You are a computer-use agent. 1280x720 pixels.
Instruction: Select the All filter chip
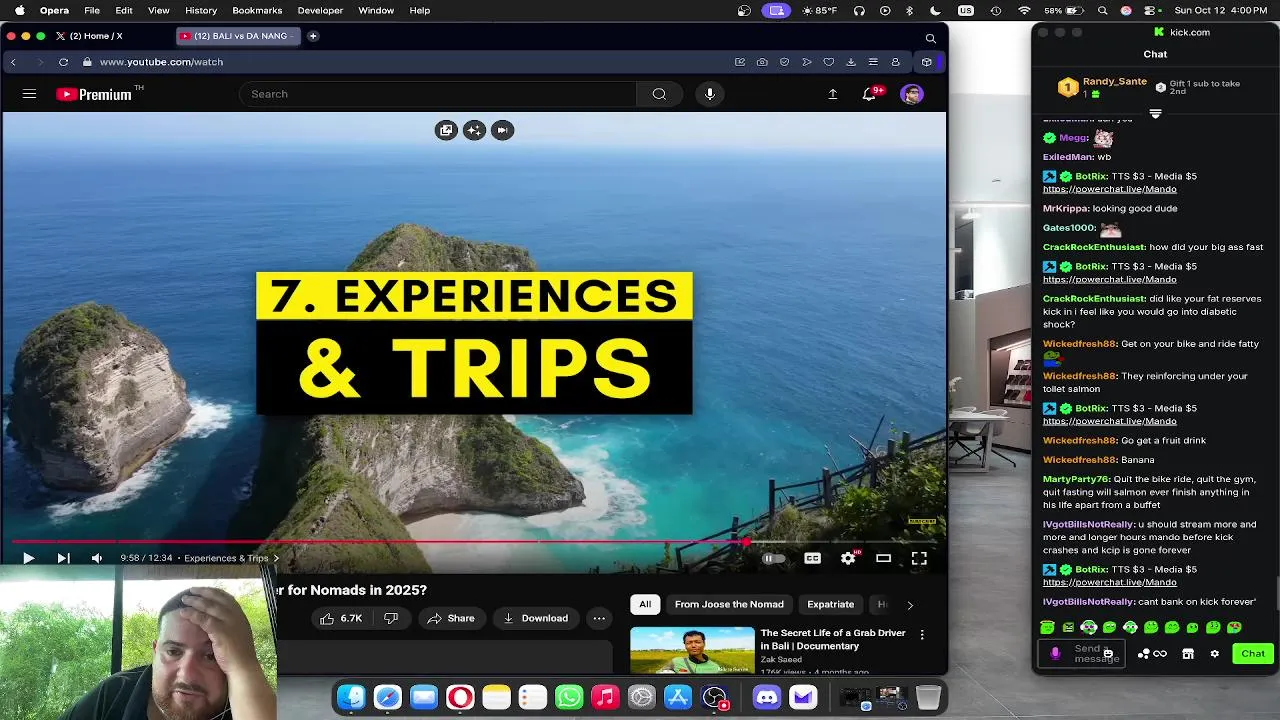click(x=645, y=604)
